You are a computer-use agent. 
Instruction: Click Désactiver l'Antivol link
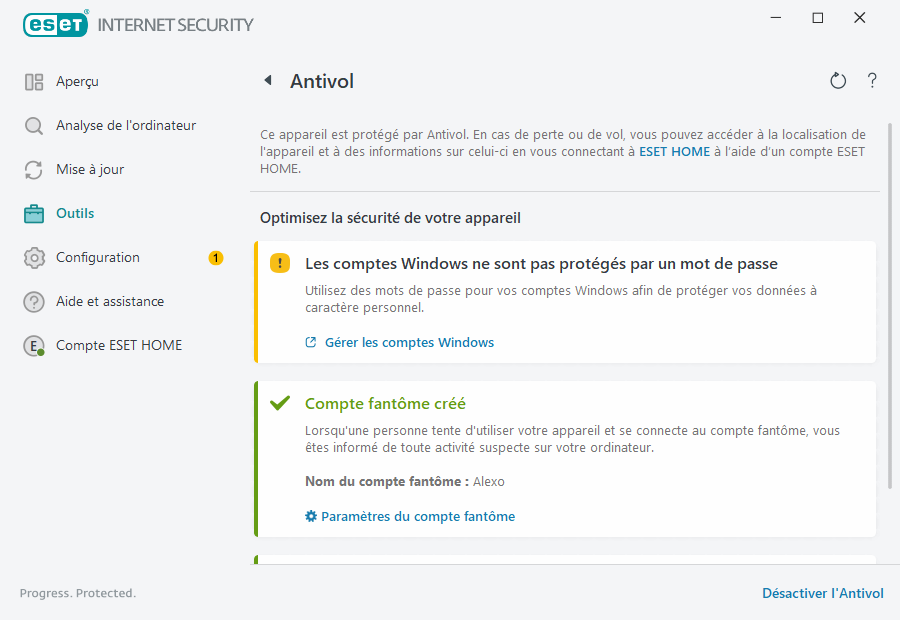pyautogui.click(x=822, y=594)
